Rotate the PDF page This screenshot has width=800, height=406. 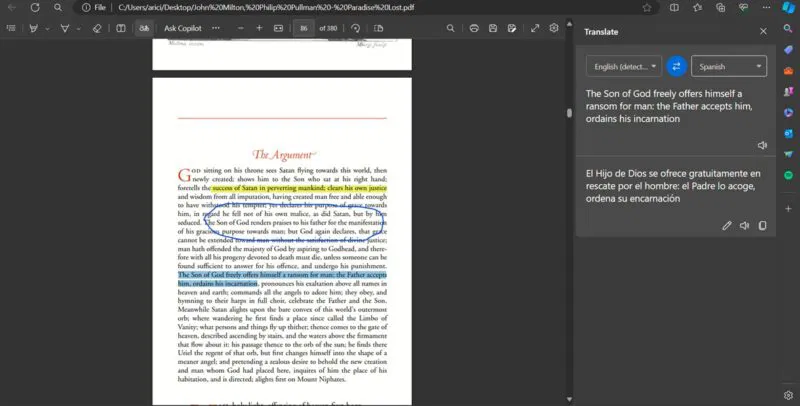coord(356,29)
